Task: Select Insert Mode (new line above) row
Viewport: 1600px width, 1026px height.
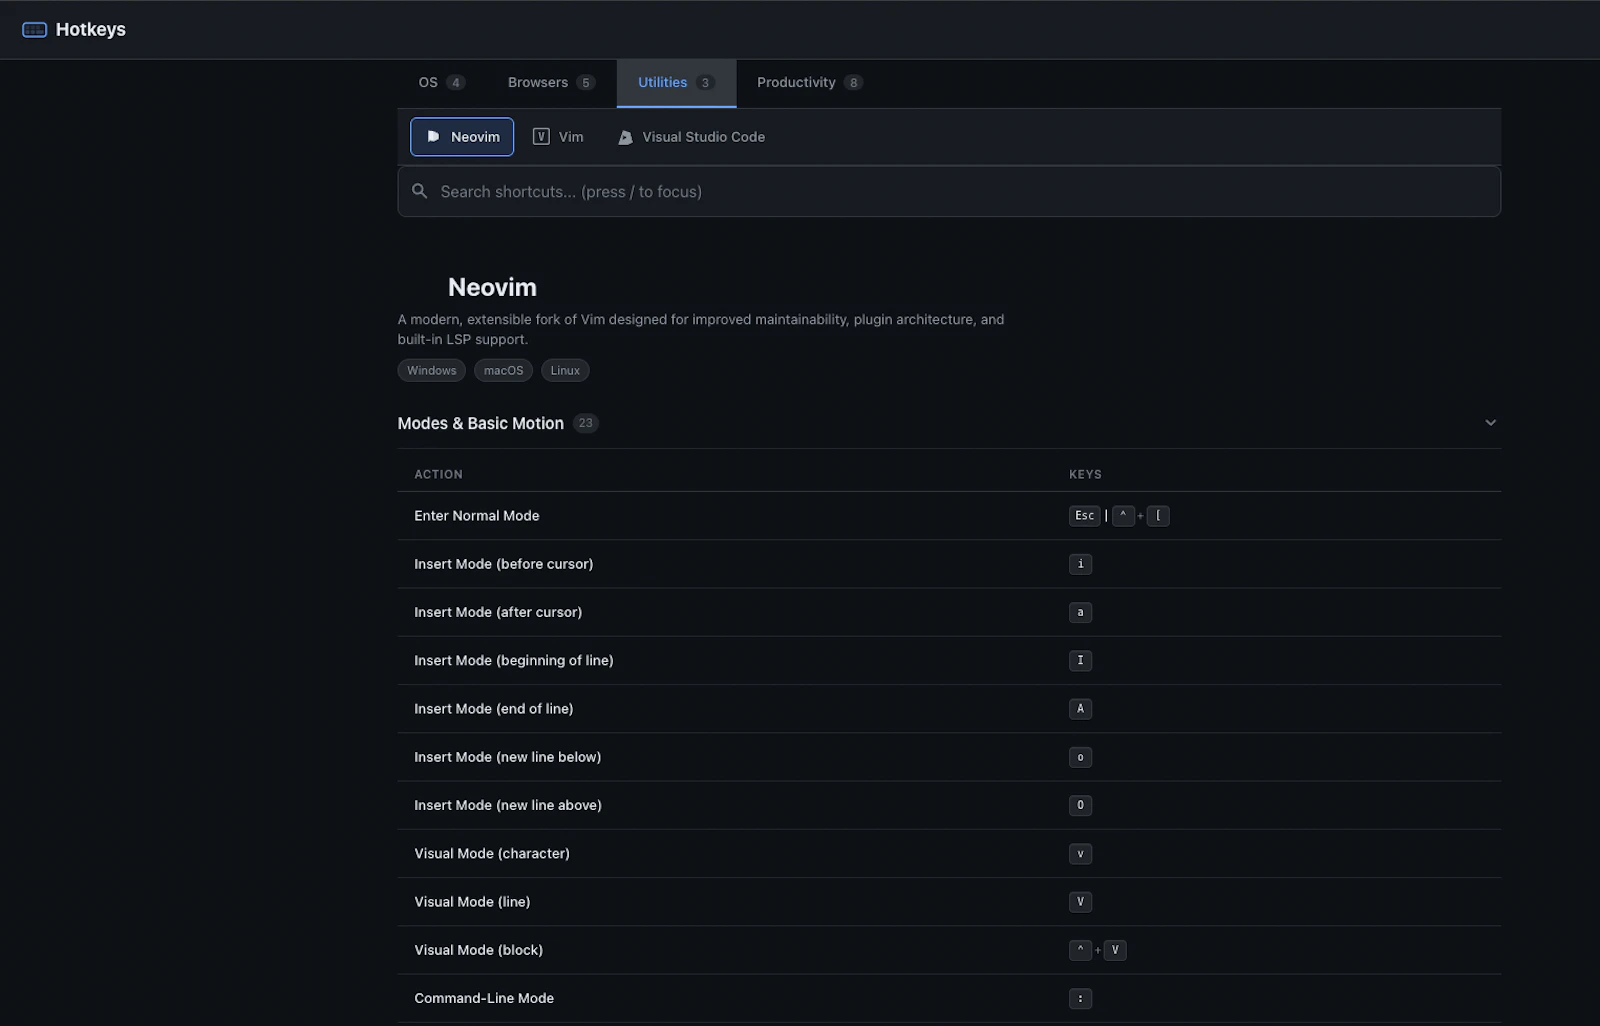Action: tap(949, 805)
